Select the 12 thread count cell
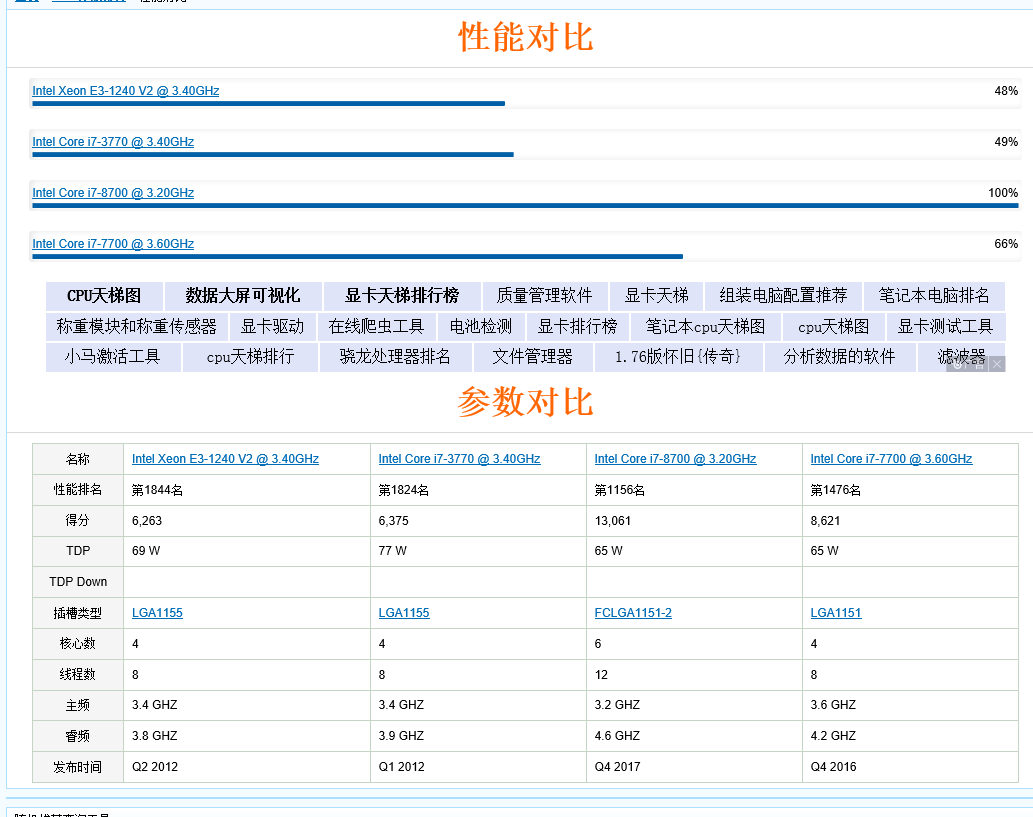Viewport: 1033px width, 817px height. tap(694, 675)
